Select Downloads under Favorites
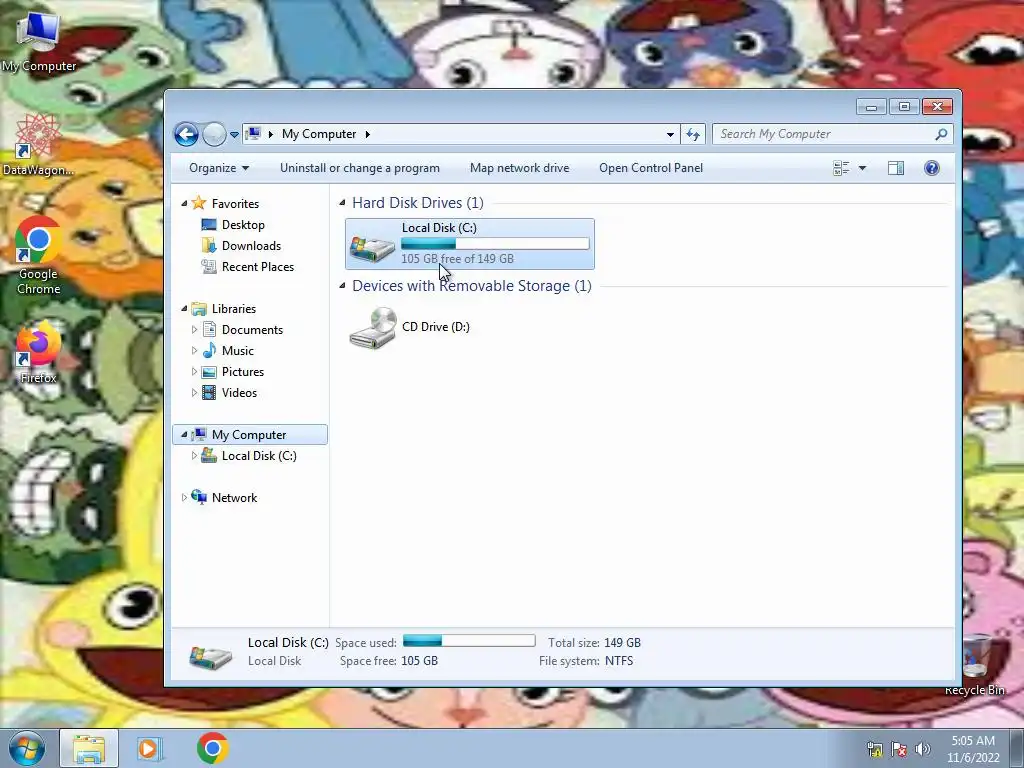The image size is (1024, 768). tap(251, 246)
